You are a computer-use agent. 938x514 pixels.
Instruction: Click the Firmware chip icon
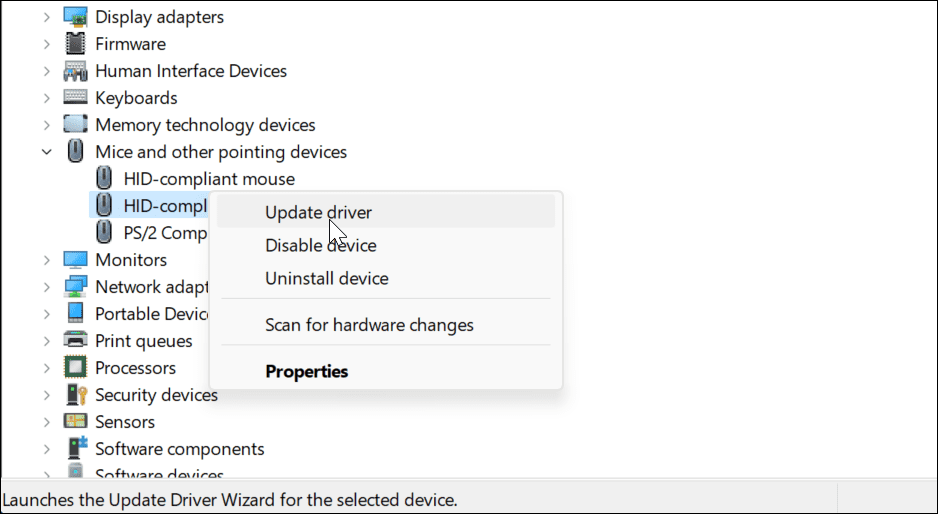(x=75, y=44)
